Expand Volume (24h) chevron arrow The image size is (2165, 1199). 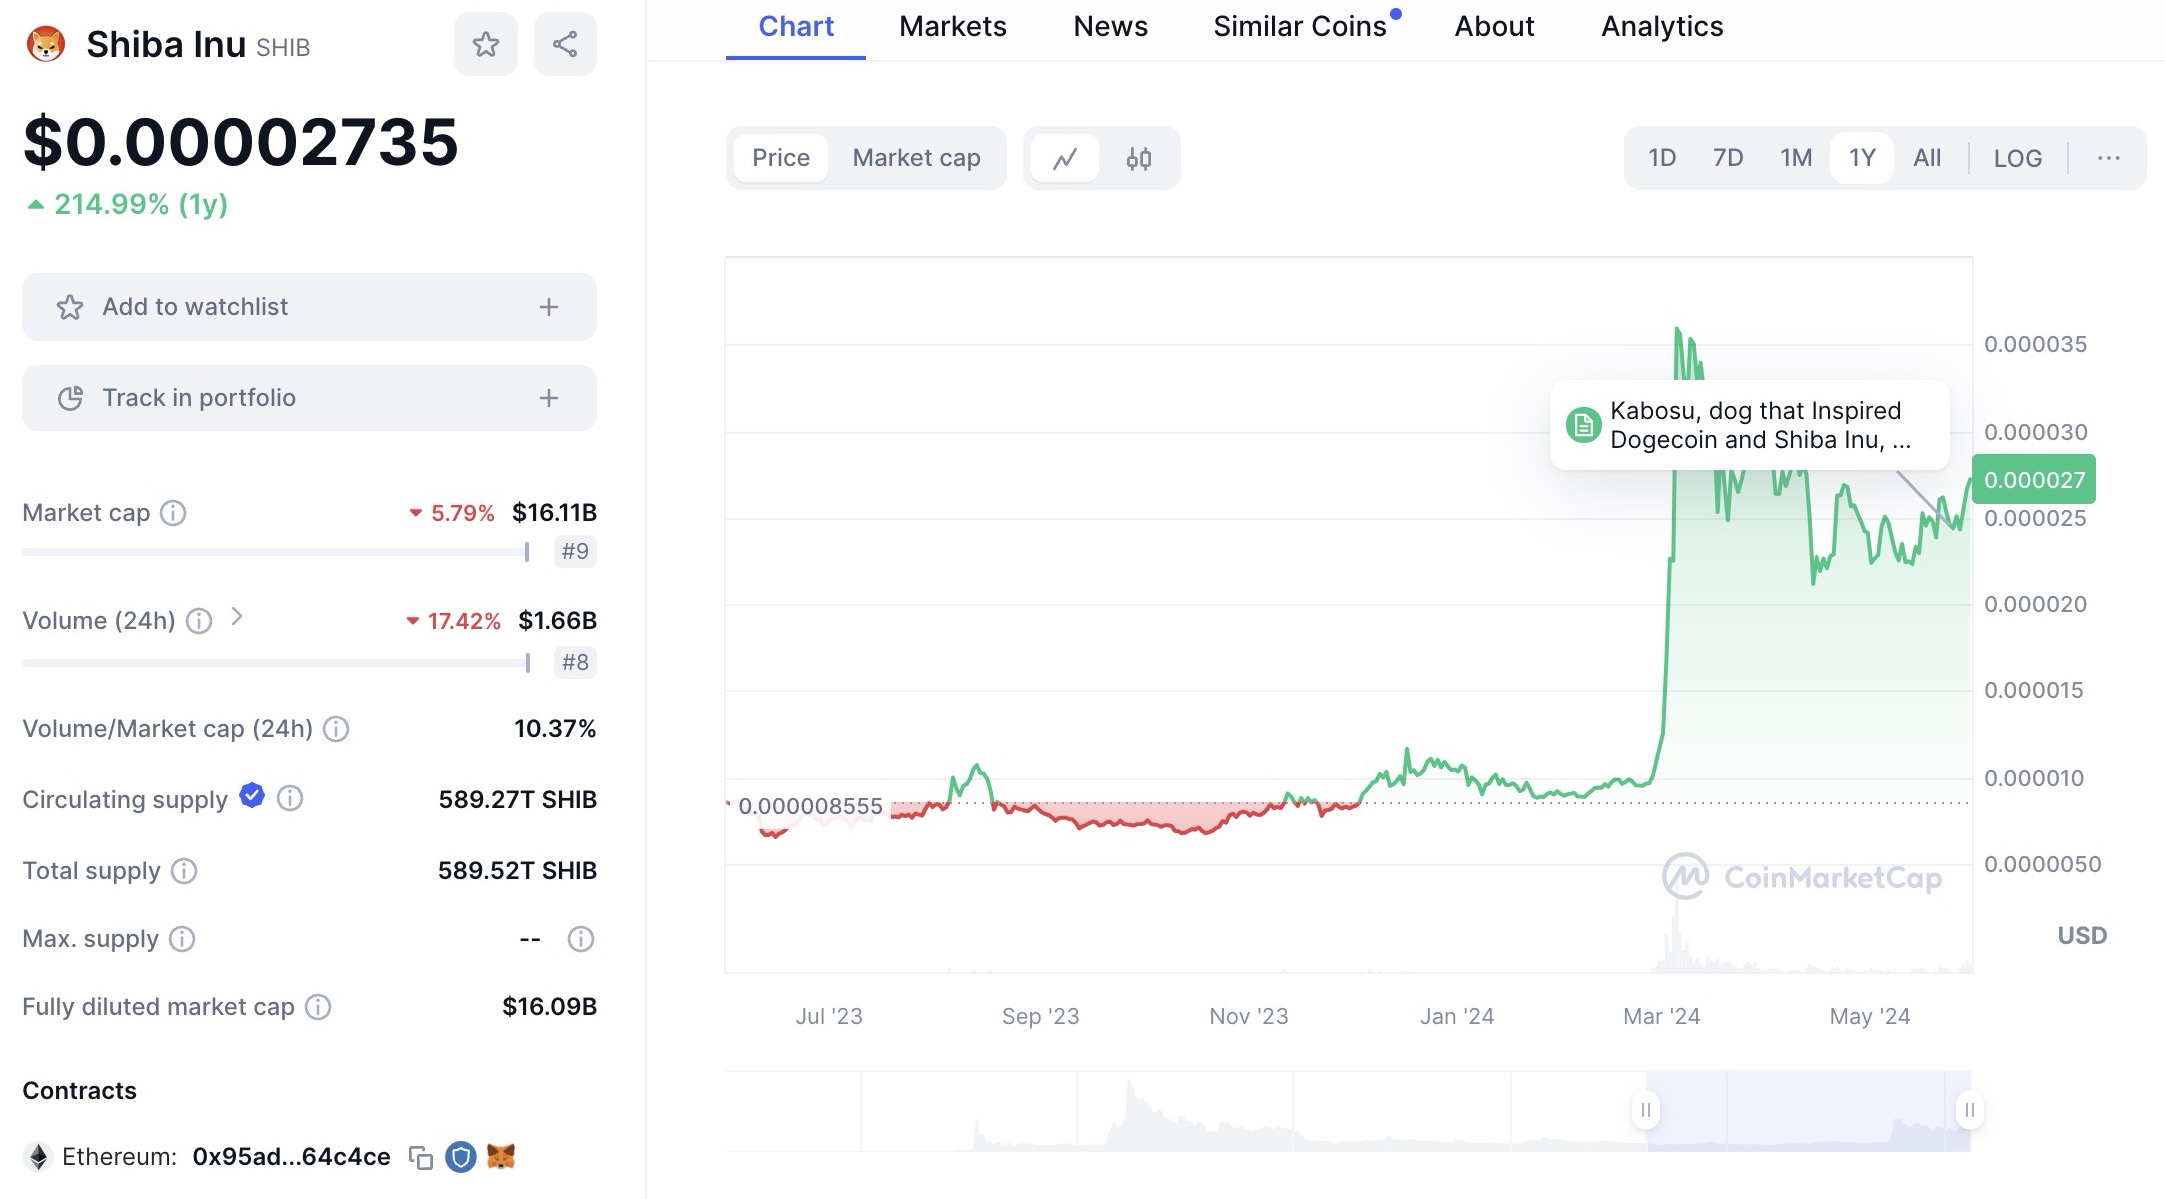tap(237, 617)
